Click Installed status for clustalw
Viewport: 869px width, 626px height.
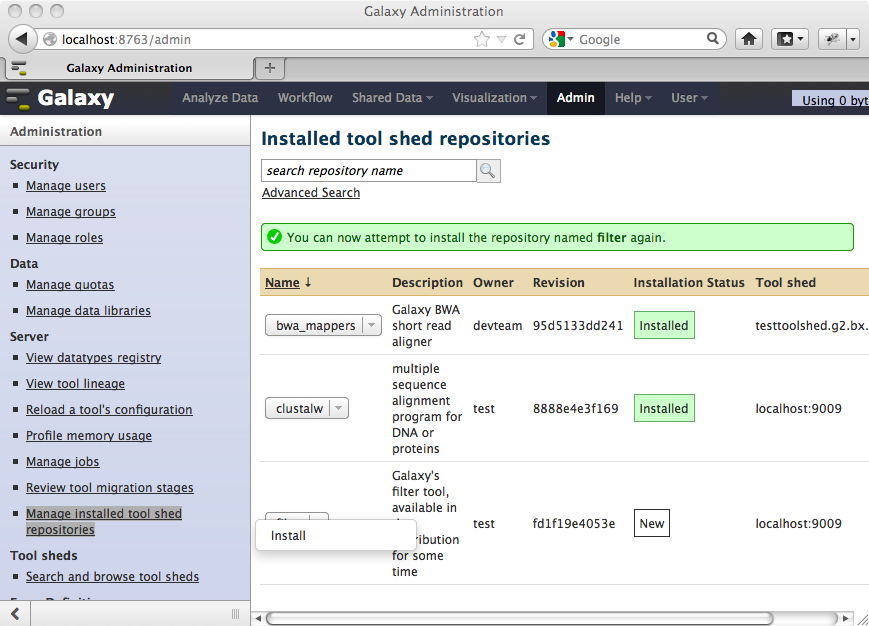pyautogui.click(x=664, y=408)
